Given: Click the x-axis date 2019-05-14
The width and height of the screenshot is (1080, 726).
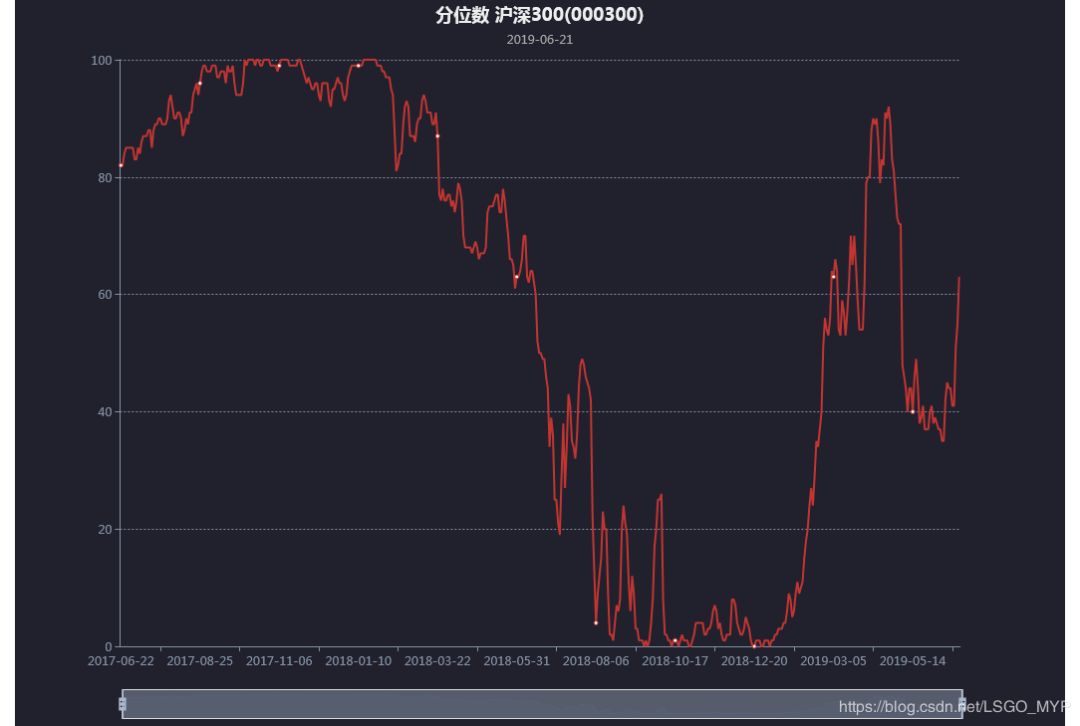Looking at the screenshot, I should pyautogui.click(x=913, y=661).
